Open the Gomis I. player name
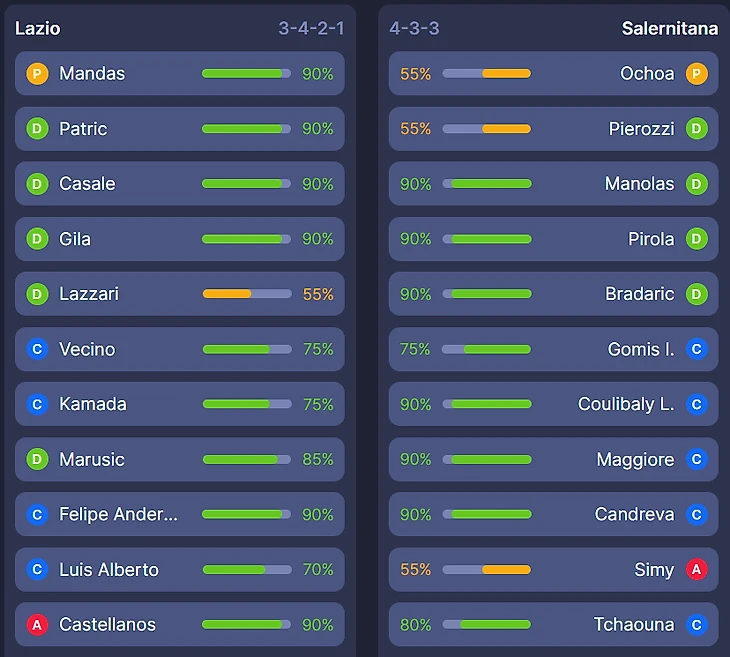The image size is (730, 657). click(641, 349)
